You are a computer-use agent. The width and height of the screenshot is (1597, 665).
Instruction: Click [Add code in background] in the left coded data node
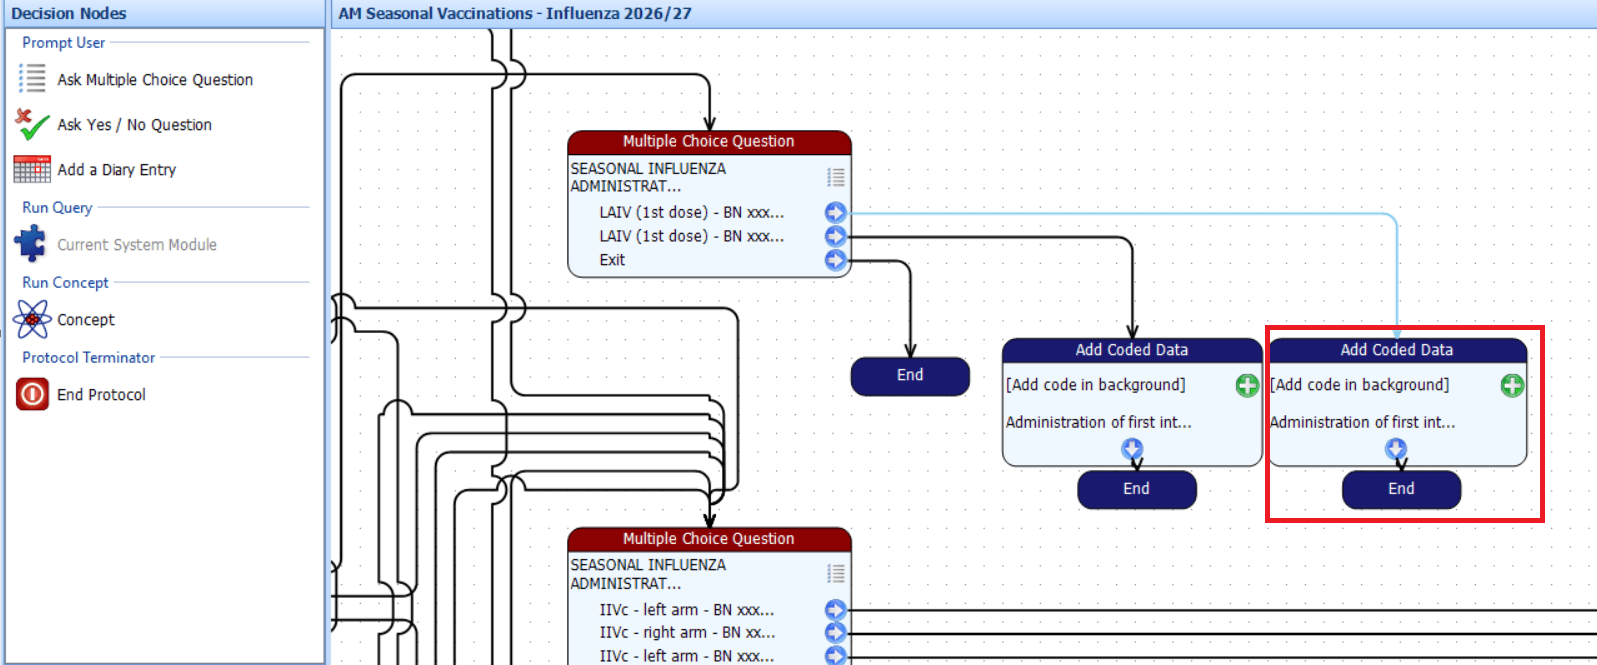coord(1096,385)
